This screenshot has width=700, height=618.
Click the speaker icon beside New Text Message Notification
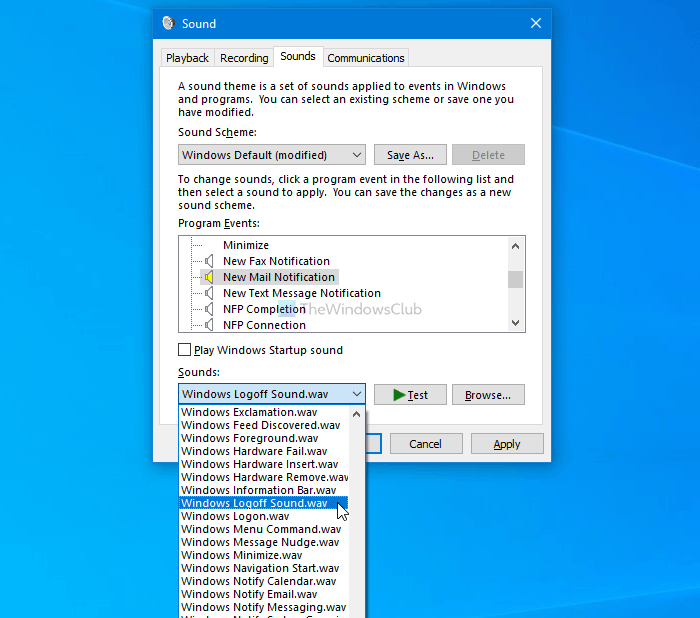[x=209, y=293]
